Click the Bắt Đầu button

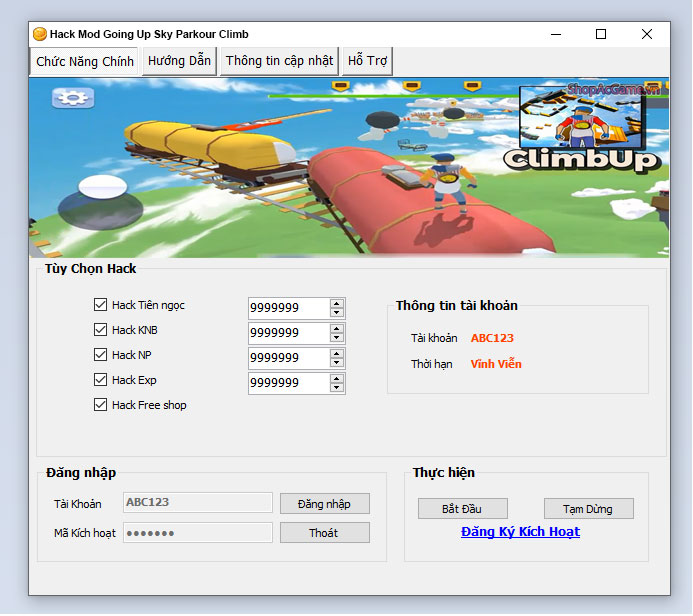462,509
